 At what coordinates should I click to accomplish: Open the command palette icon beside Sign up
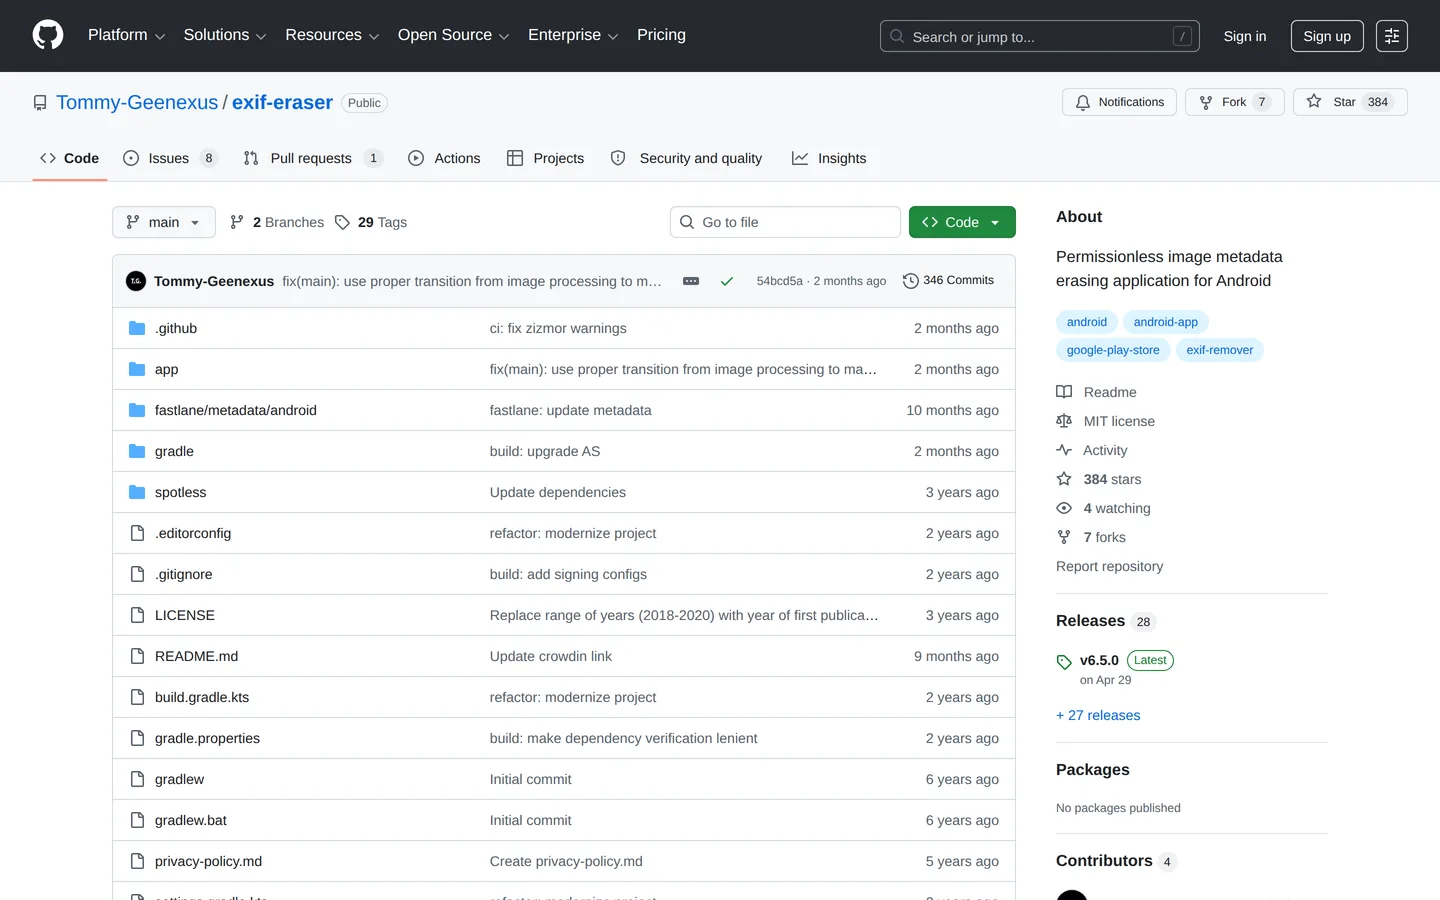click(1392, 36)
